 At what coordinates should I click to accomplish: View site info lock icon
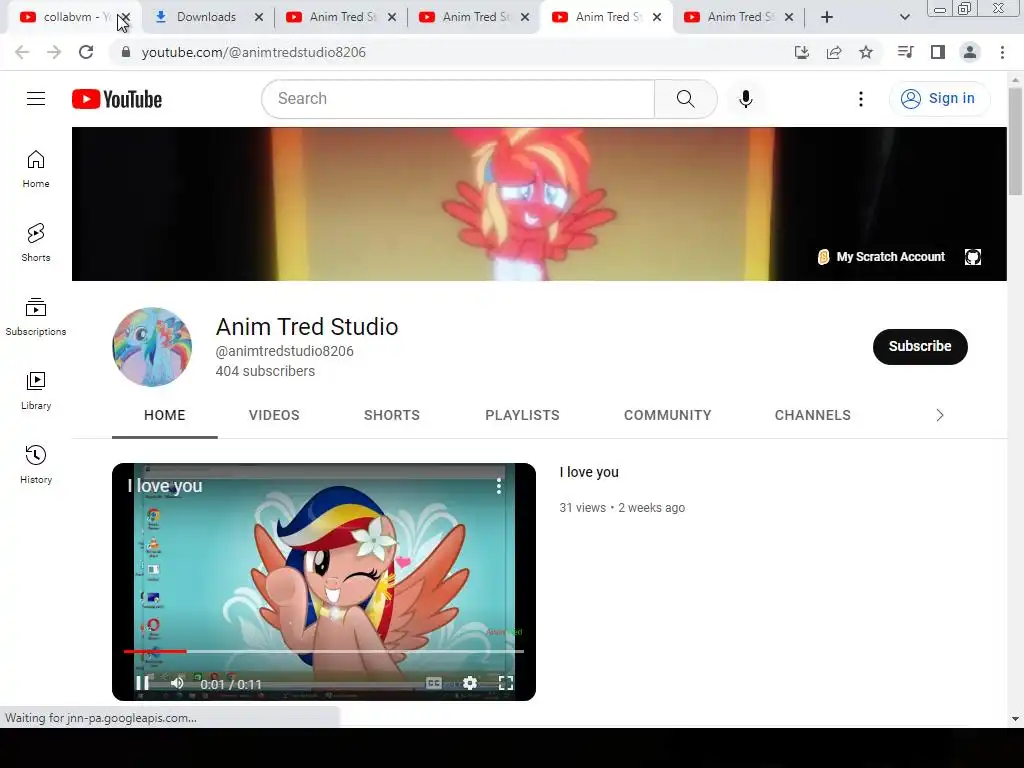tap(126, 52)
